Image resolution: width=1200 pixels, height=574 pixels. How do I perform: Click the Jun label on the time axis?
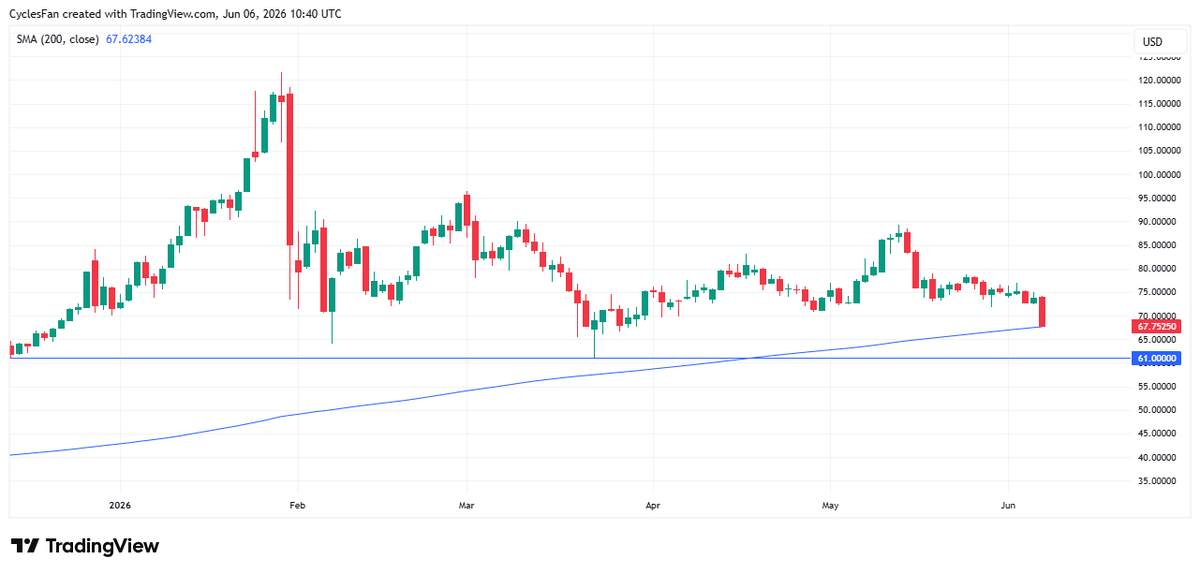click(x=1008, y=505)
